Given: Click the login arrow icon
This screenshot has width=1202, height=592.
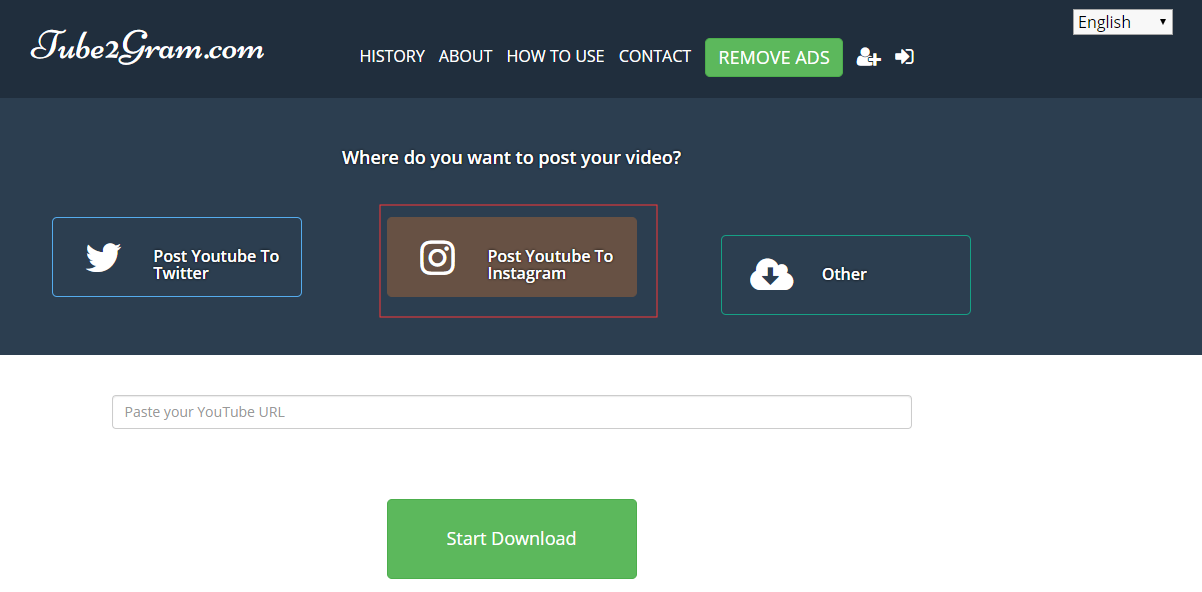Looking at the screenshot, I should tap(904, 57).
